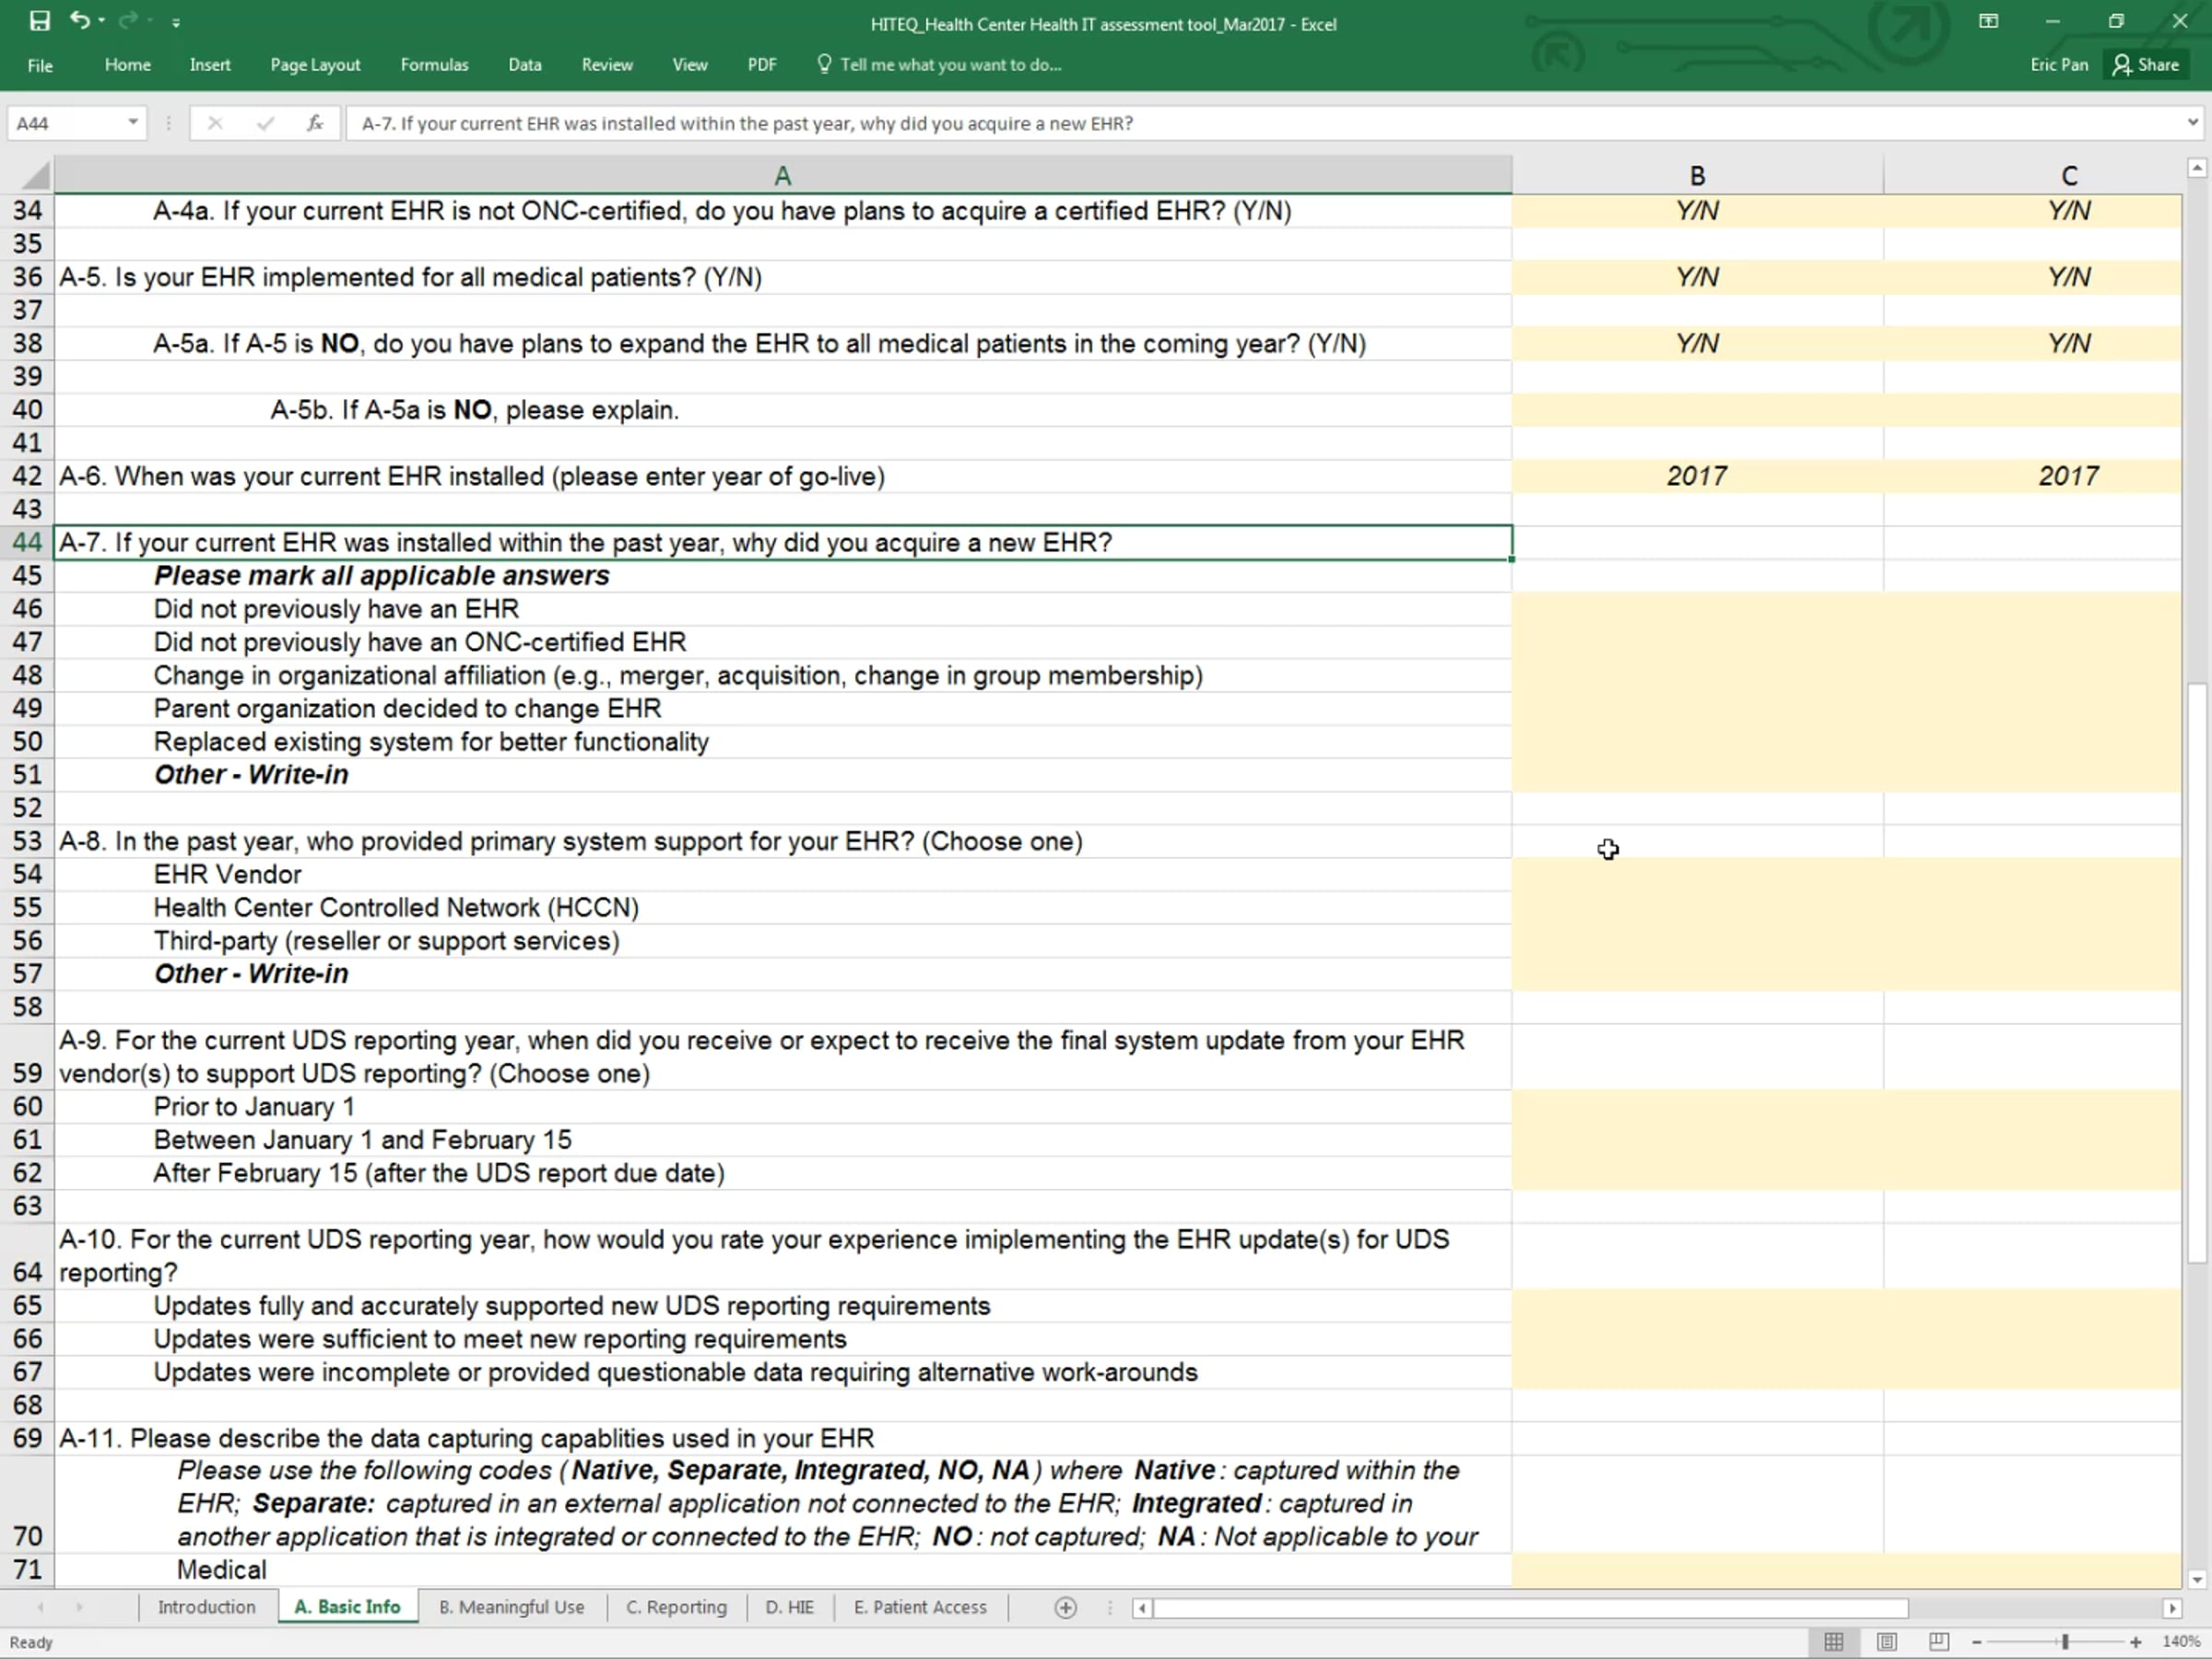The height and width of the screenshot is (1659, 2212).
Task: Click the Tell me search field
Action: click(x=950, y=65)
